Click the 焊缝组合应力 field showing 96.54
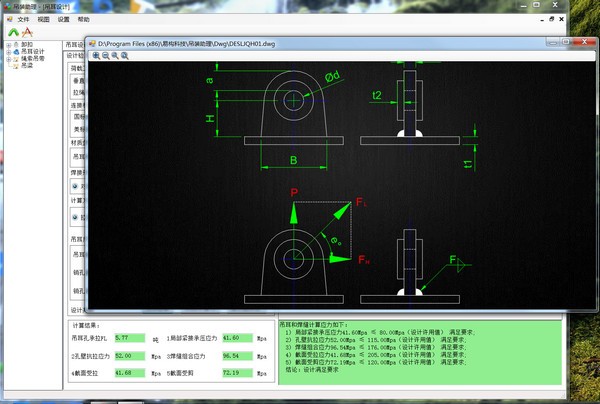The height and width of the screenshot is (404, 600). tap(237, 356)
